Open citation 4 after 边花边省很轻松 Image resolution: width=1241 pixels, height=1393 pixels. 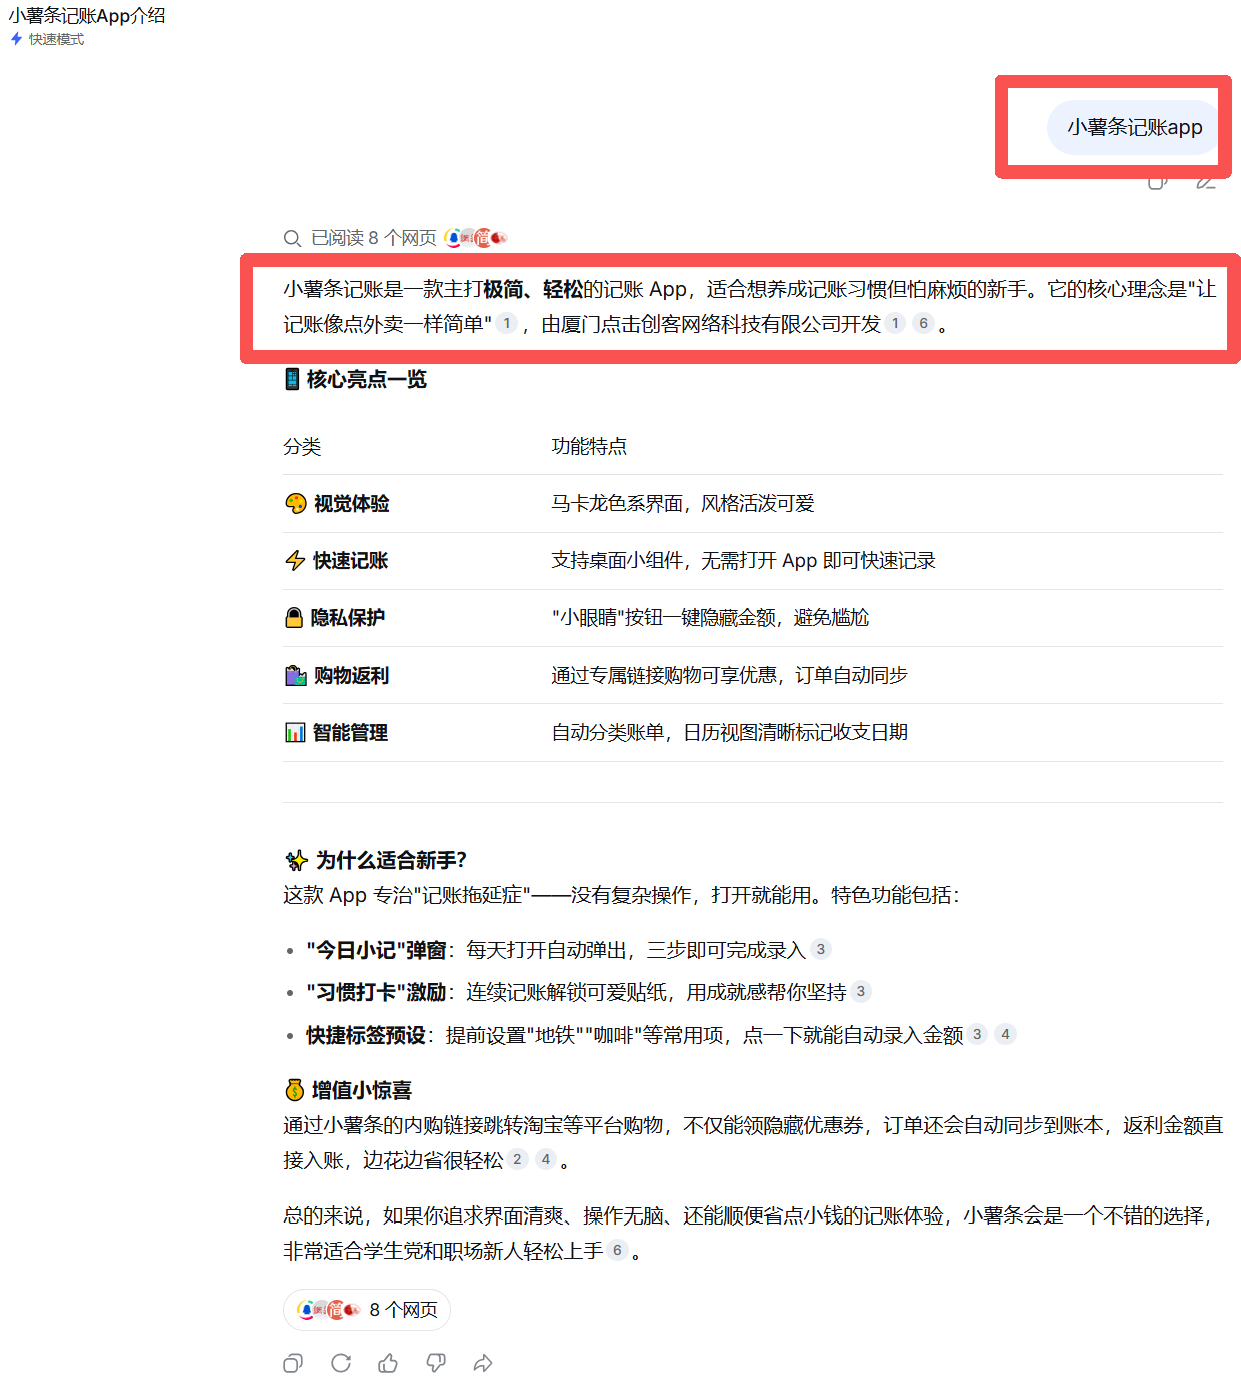point(546,1159)
